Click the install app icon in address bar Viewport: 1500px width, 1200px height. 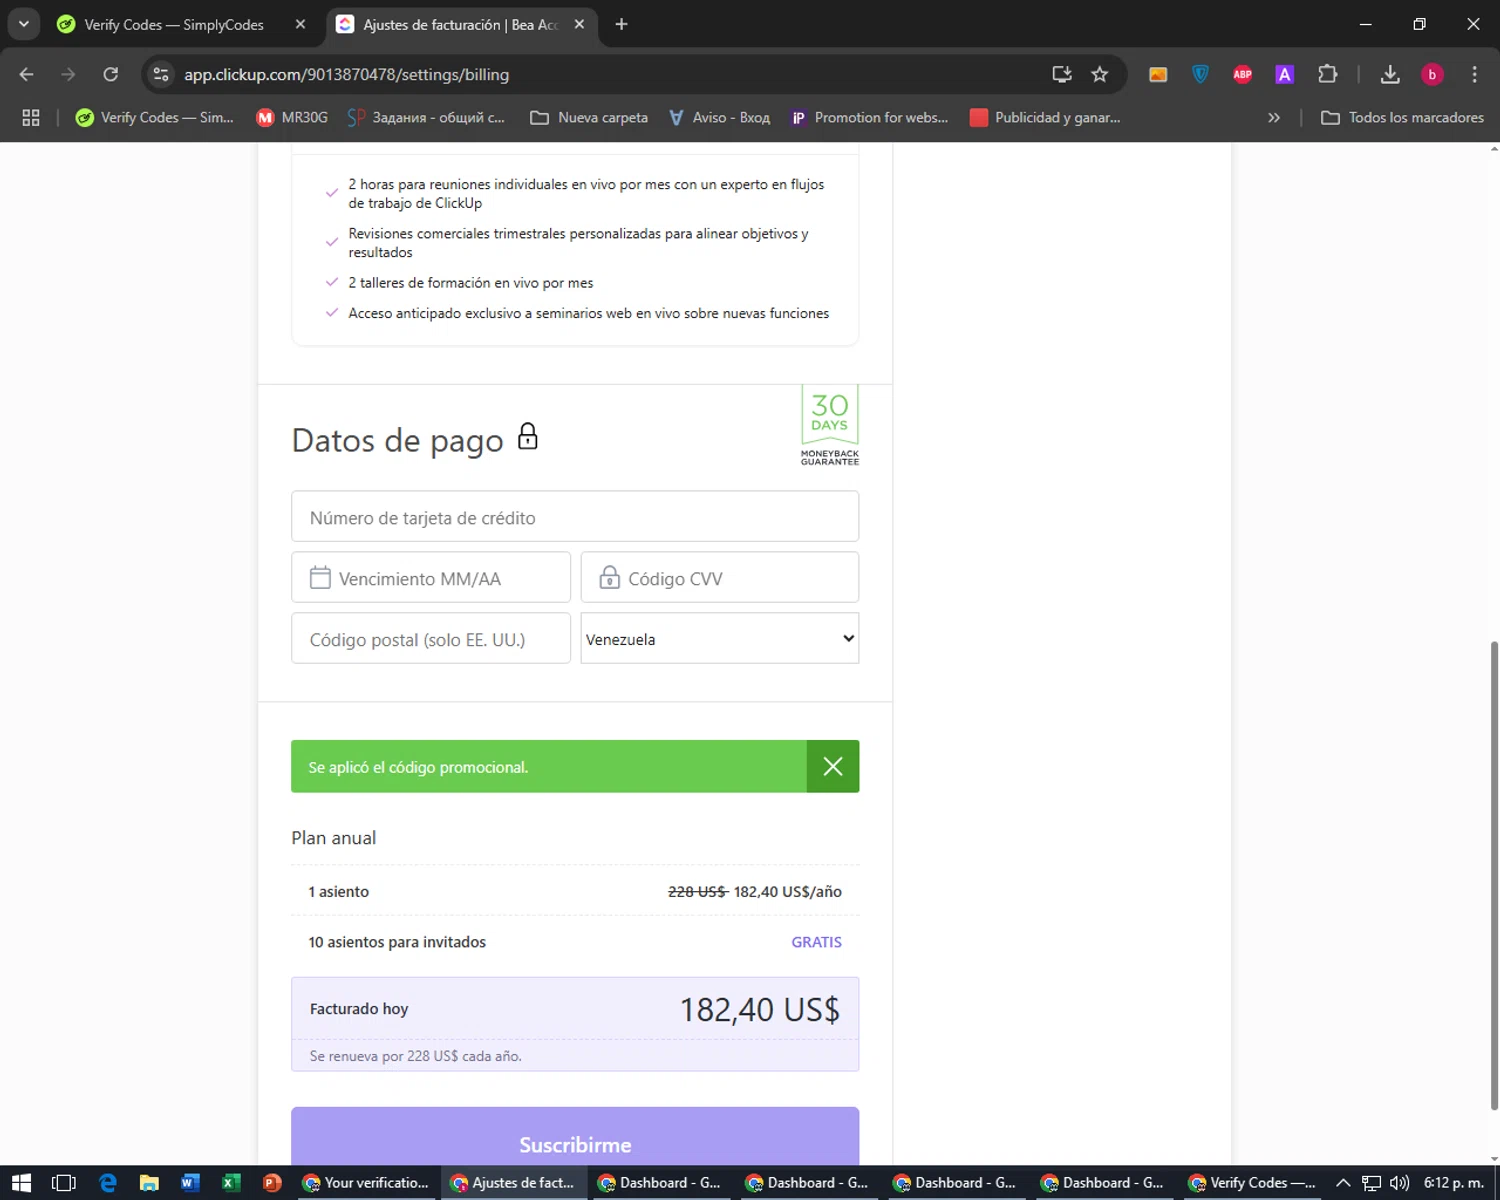pyautogui.click(x=1062, y=74)
